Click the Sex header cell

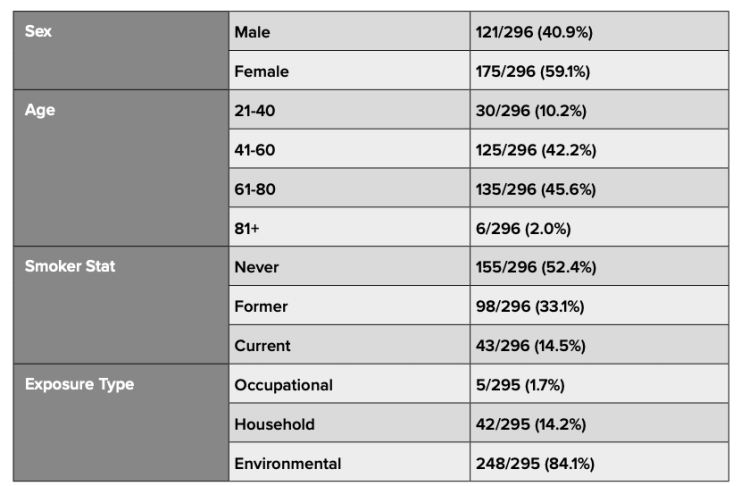pos(121,51)
